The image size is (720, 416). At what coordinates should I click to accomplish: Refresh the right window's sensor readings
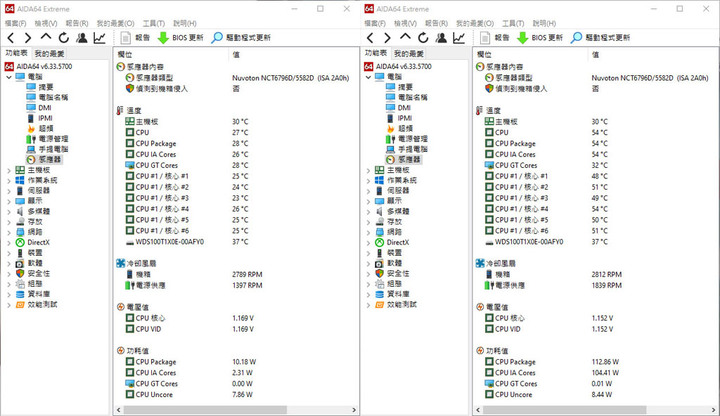click(423, 38)
